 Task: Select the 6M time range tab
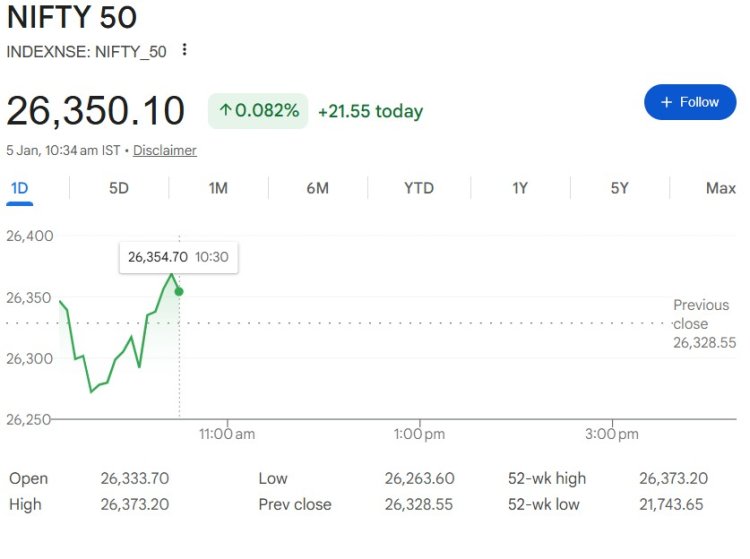coord(317,188)
